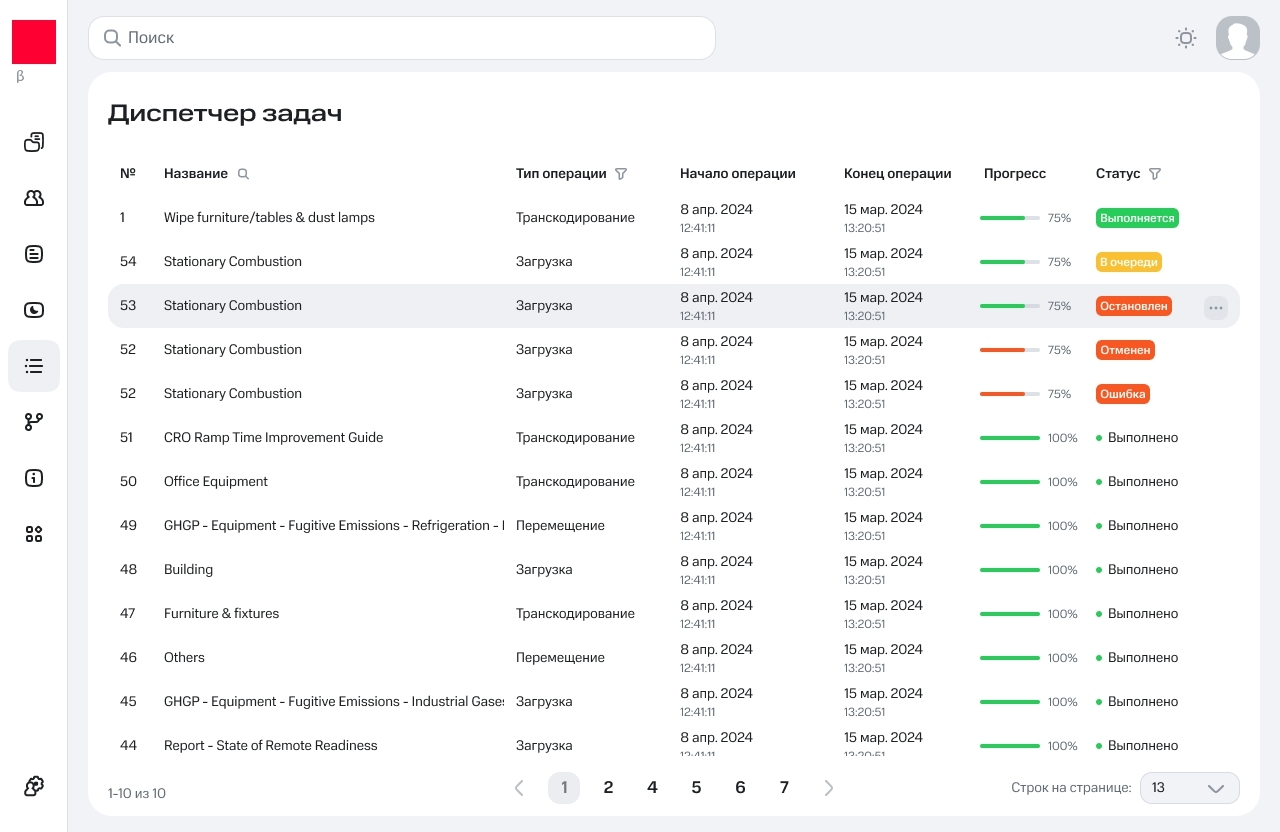The image size is (1280, 832).
Task: Open the three-dot menu on Stationary Combustion row
Action: point(1216,307)
